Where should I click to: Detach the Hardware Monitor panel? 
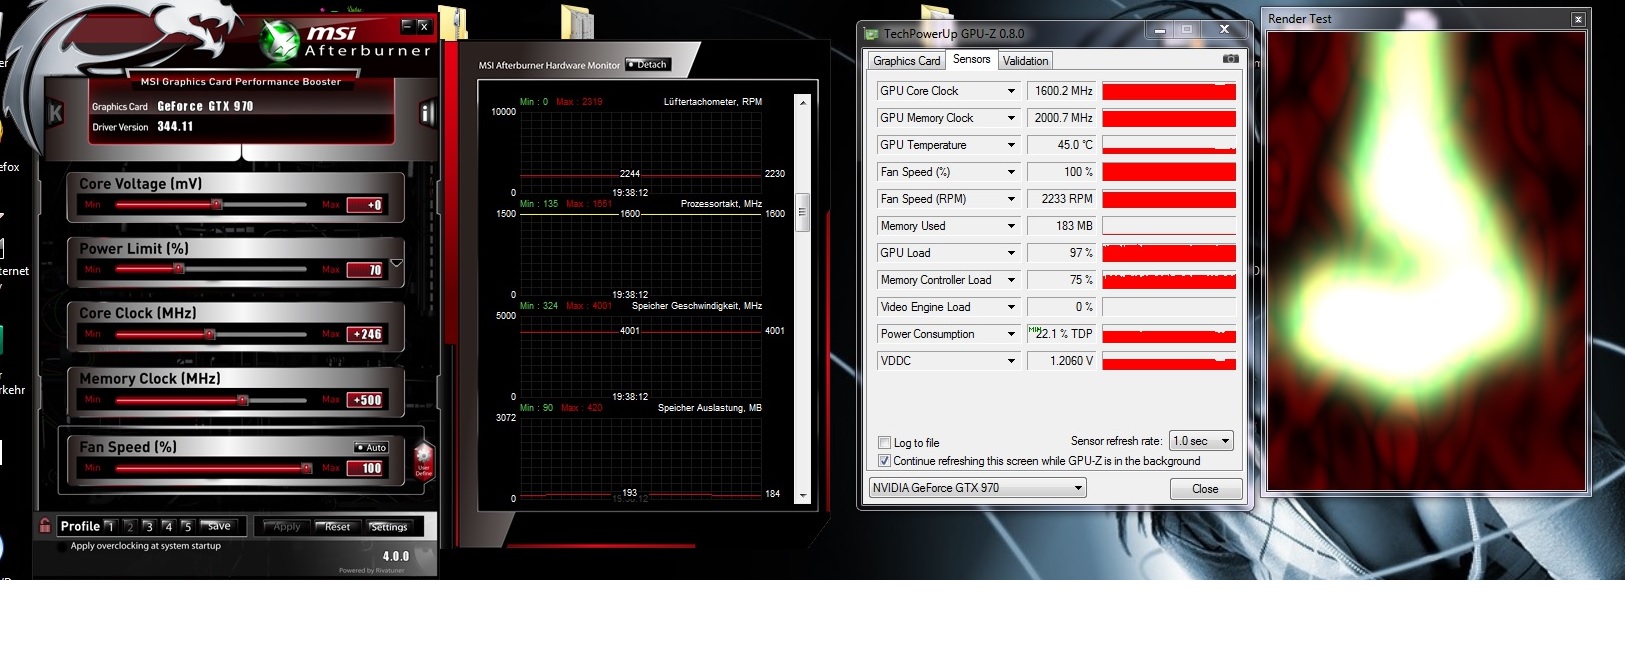(648, 64)
